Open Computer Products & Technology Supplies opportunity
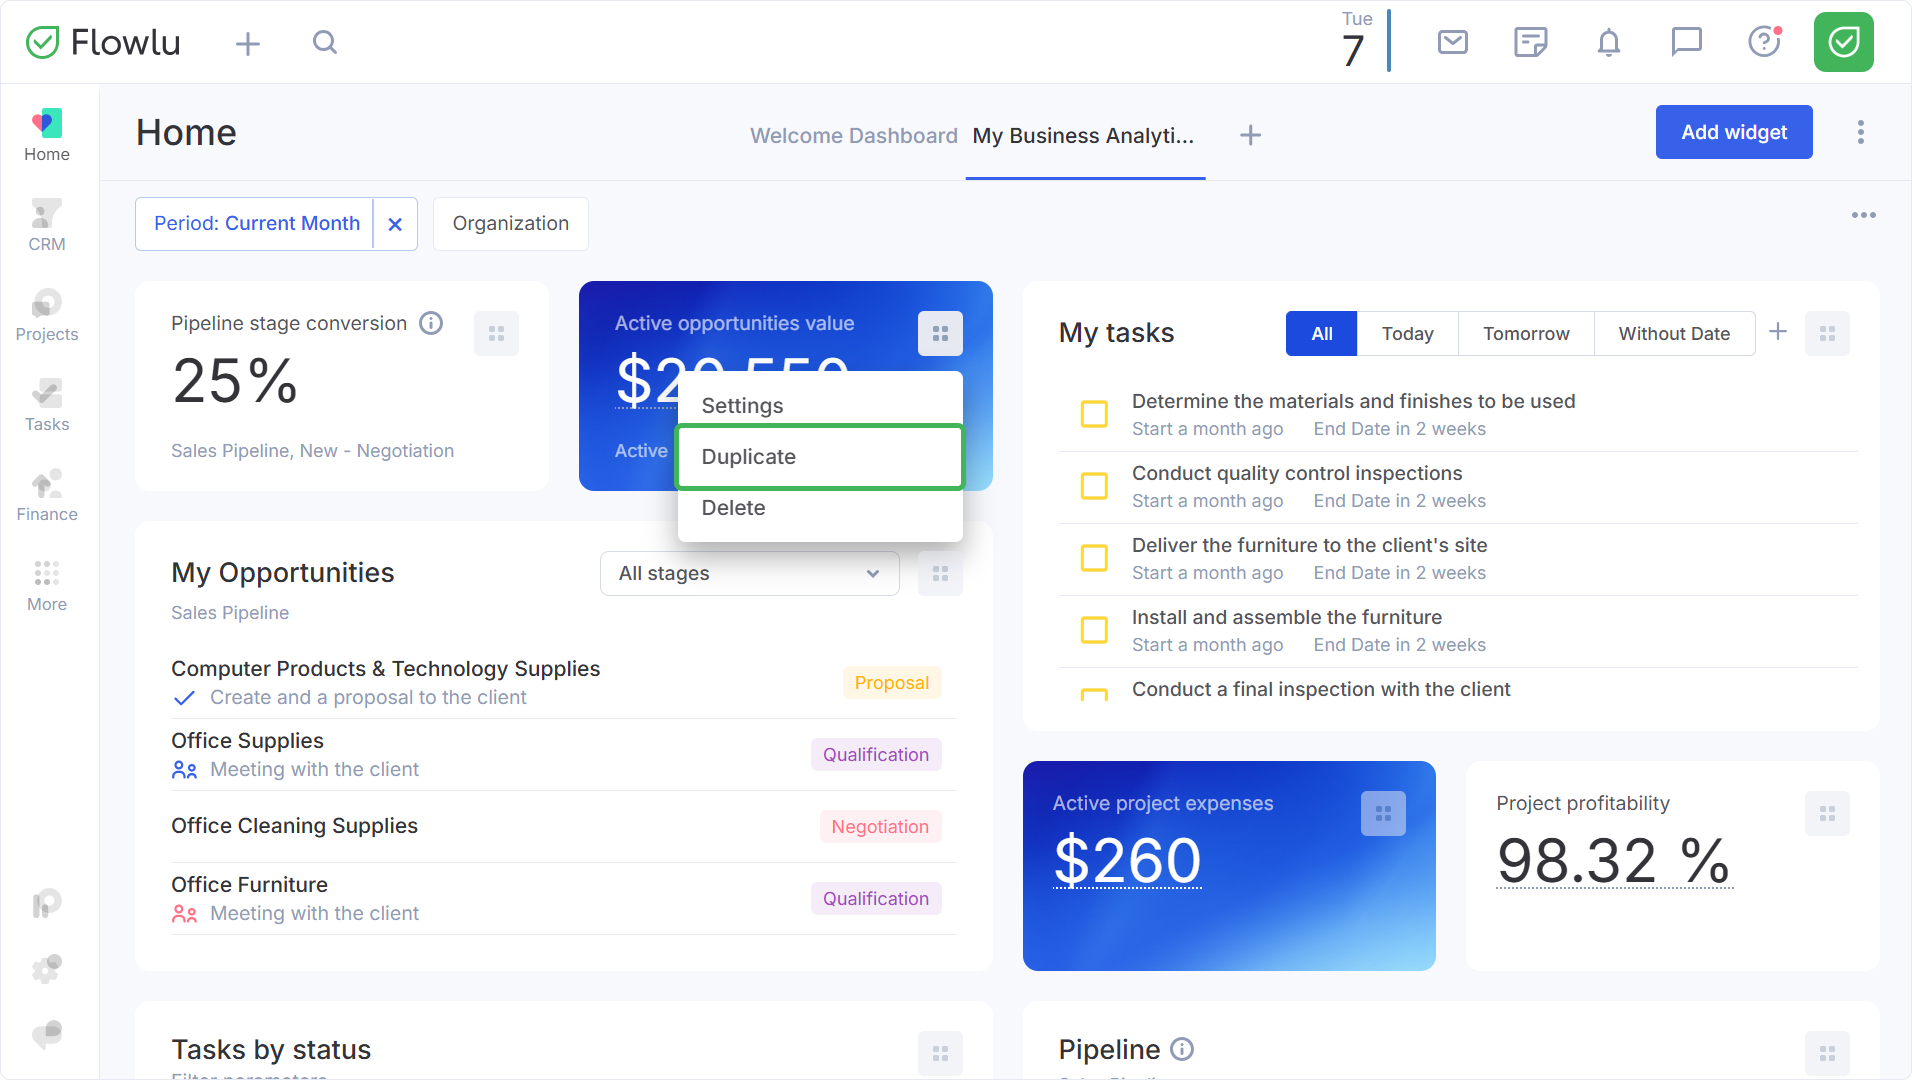Image resolution: width=1912 pixels, height=1080 pixels. pos(385,669)
